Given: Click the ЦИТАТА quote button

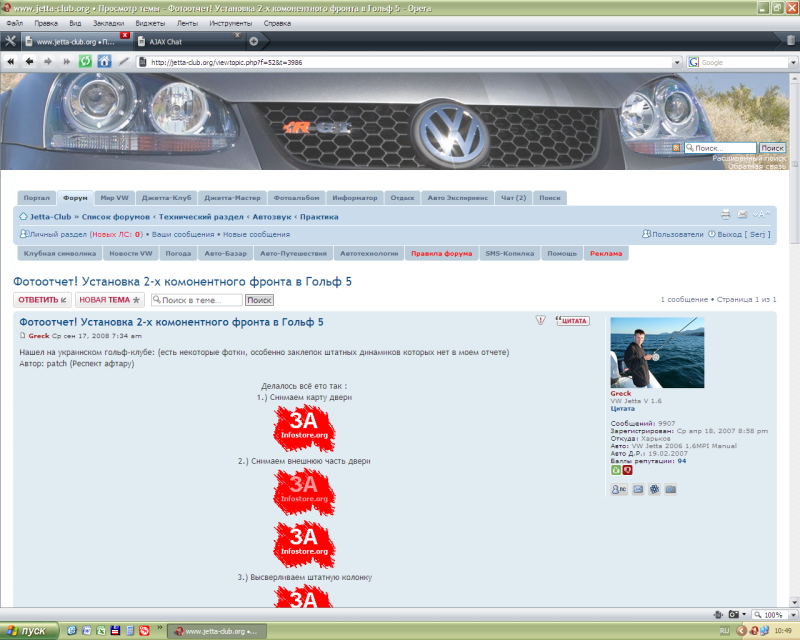Looking at the screenshot, I should 574,321.
